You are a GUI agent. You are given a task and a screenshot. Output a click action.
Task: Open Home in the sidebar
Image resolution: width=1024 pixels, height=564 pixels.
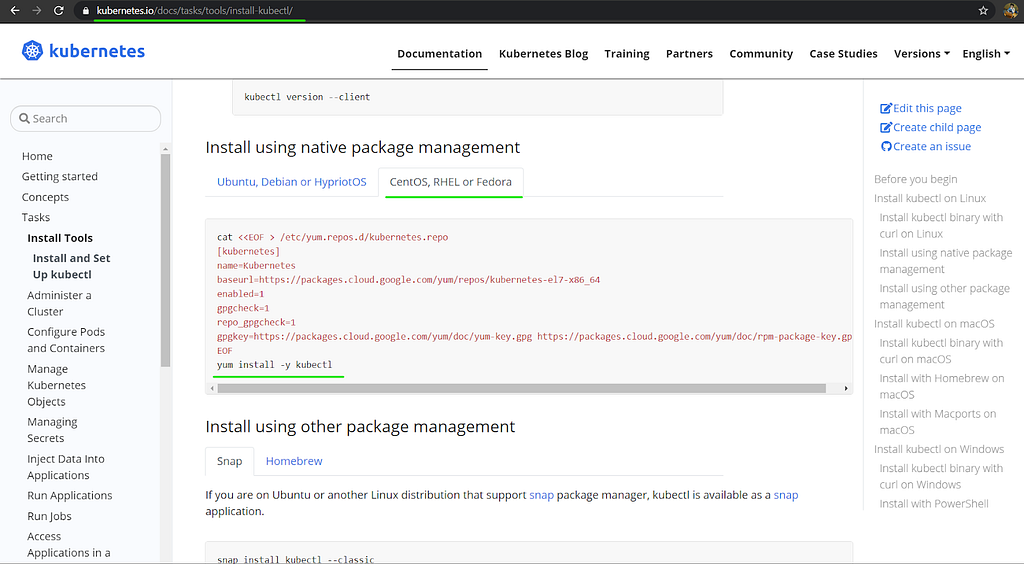tap(37, 156)
